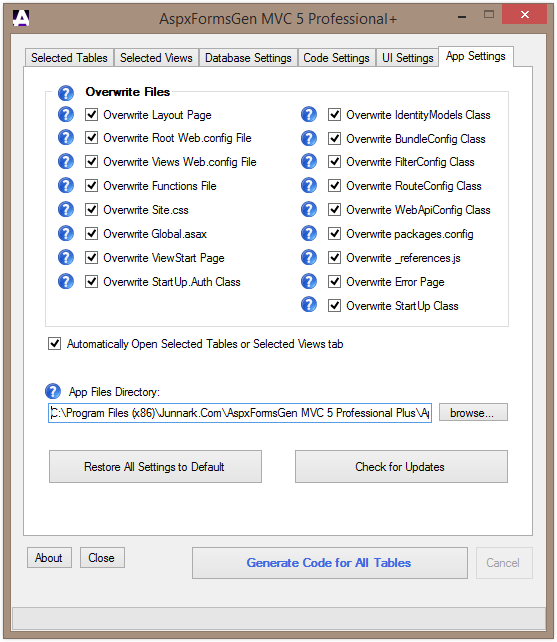Click help icon beside Overwrite Files heading
This screenshot has width=557, height=642.
66,93
